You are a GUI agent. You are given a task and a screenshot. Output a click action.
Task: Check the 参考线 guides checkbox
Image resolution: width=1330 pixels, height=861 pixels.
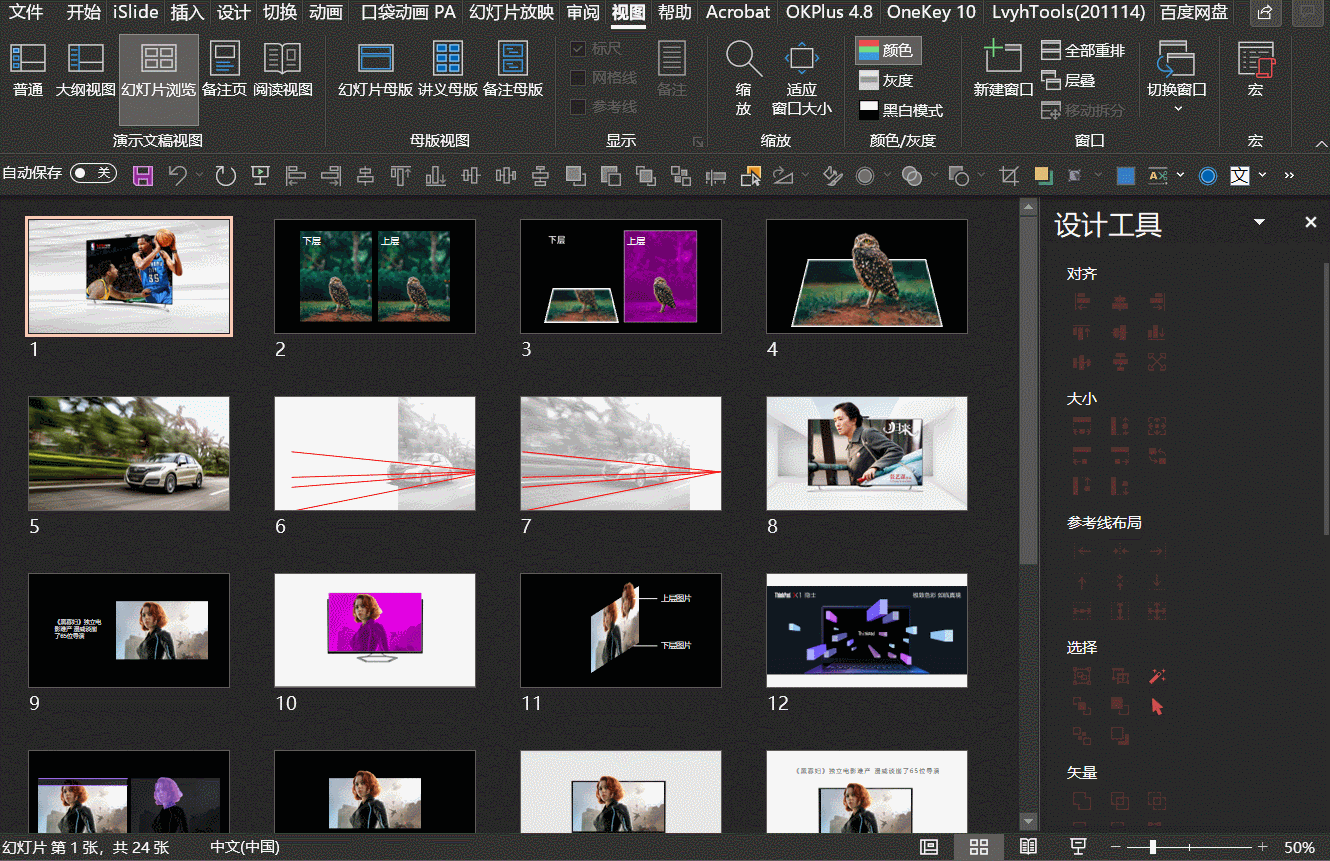click(x=578, y=106)
